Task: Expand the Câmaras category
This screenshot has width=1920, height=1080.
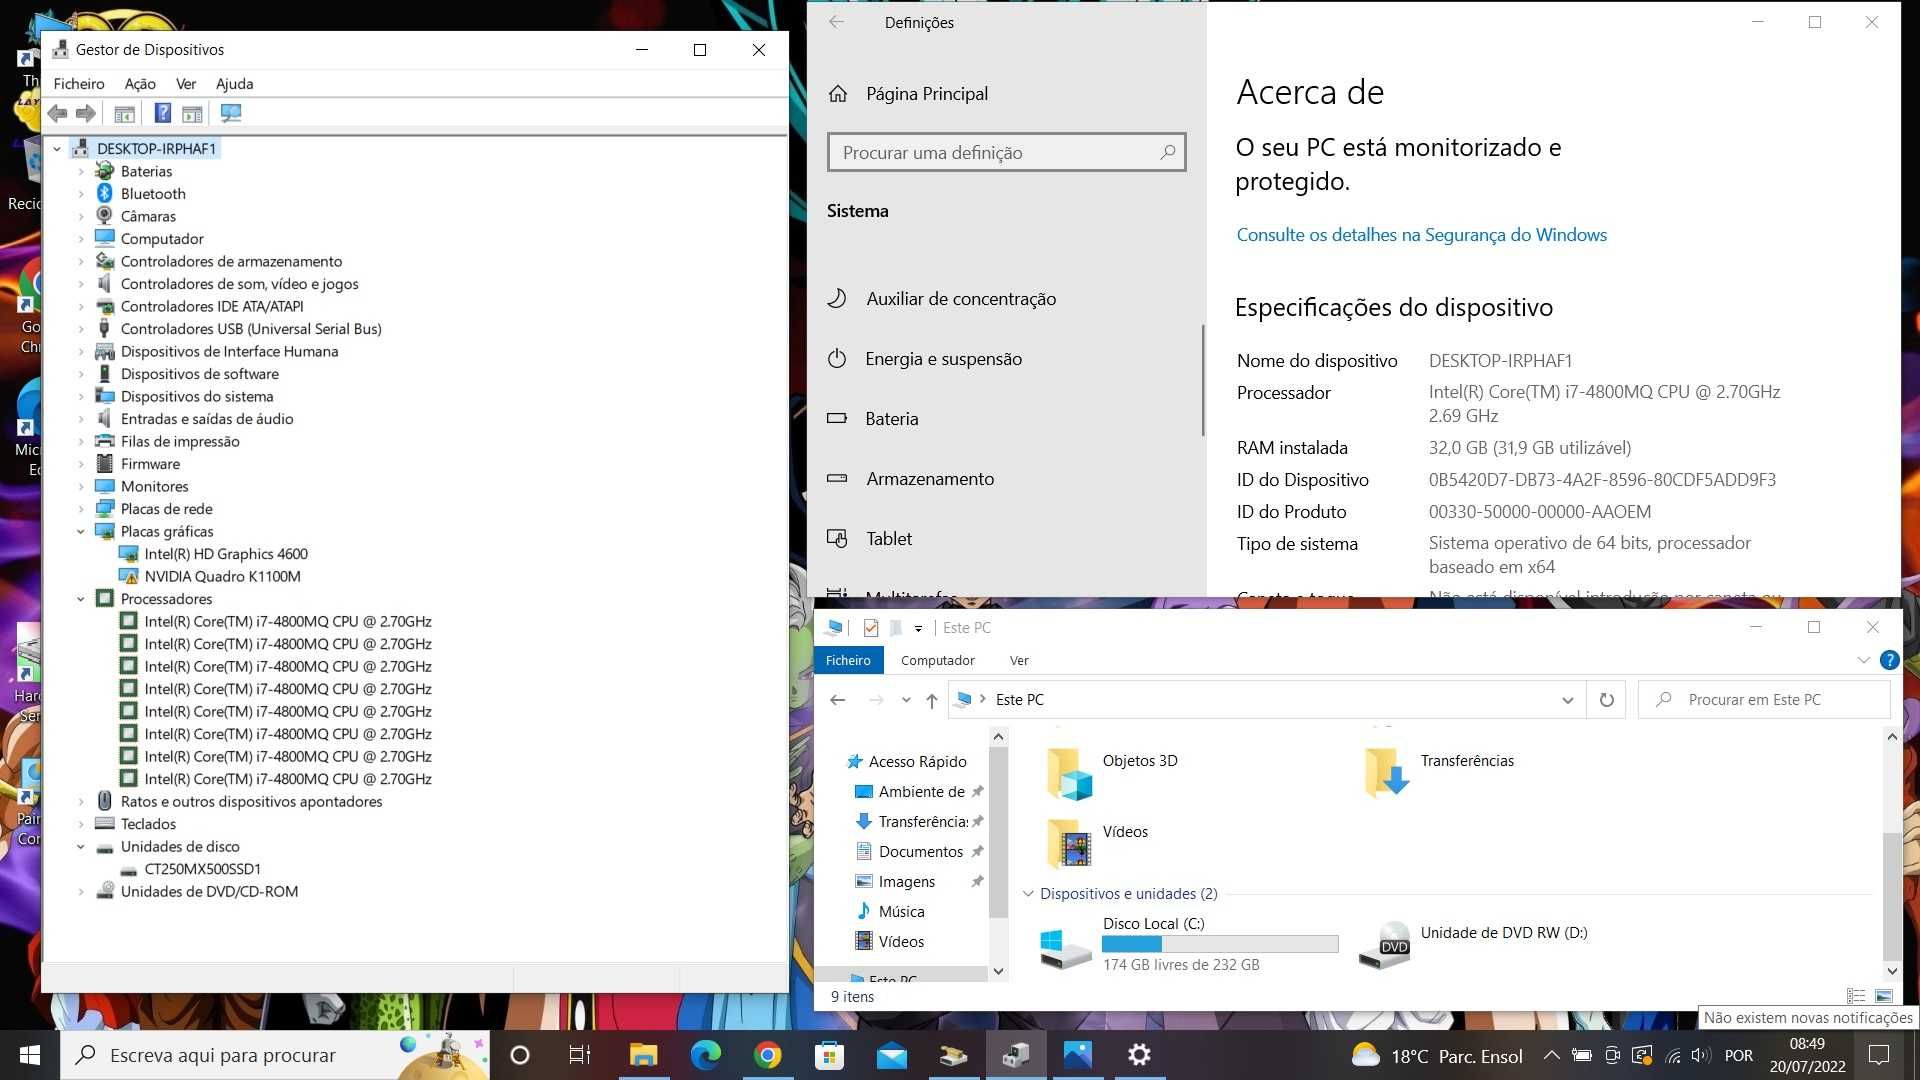Action: (x=81, y=217)
